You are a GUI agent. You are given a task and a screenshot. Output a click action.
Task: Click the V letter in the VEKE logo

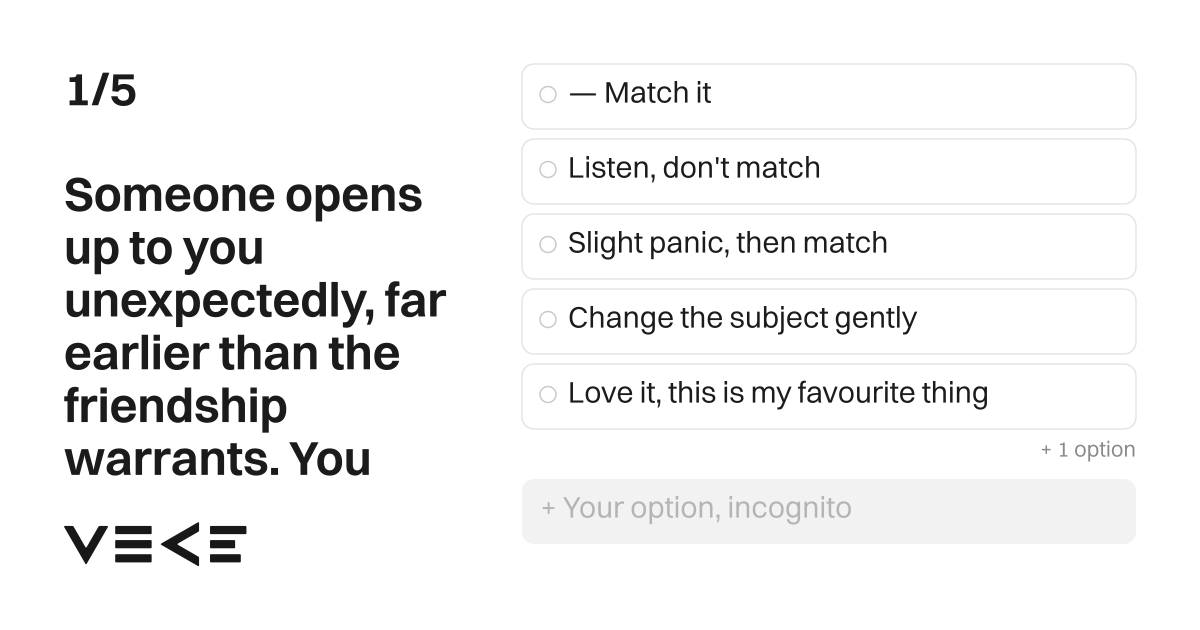(85, 544)
